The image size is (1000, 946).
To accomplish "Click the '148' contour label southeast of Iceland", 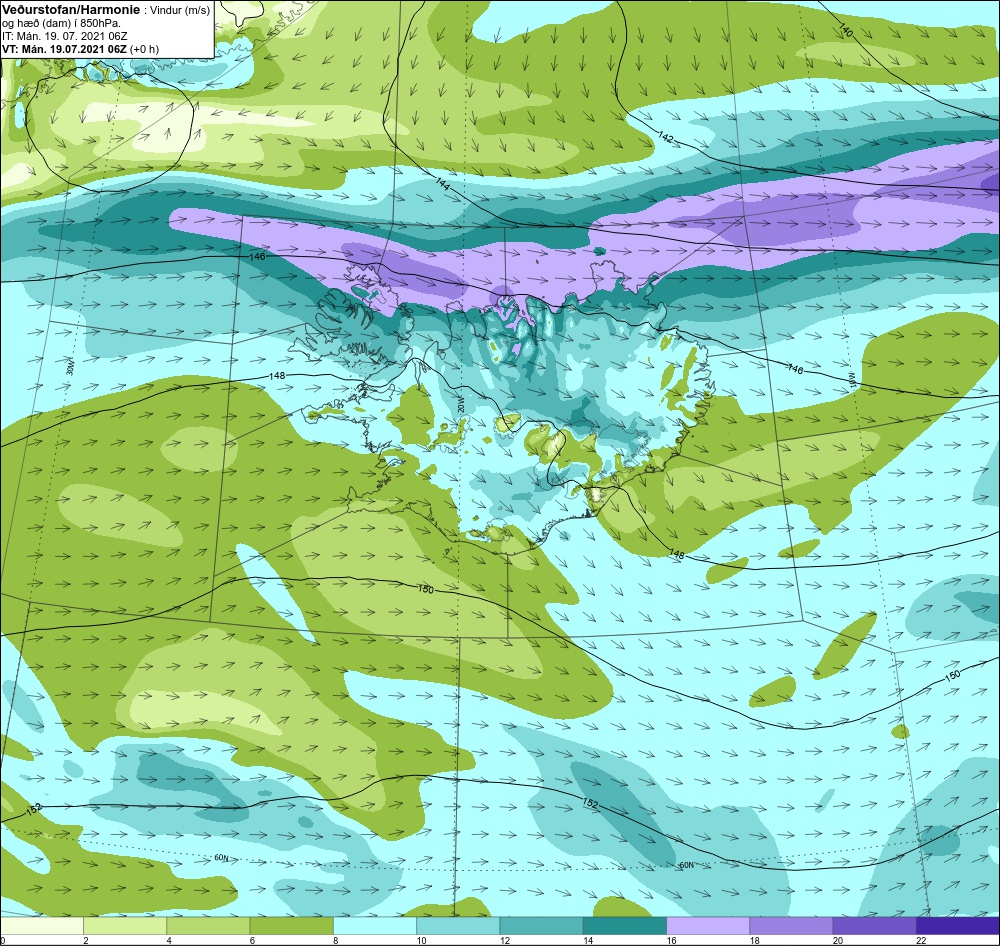I will tap(677, 554).
